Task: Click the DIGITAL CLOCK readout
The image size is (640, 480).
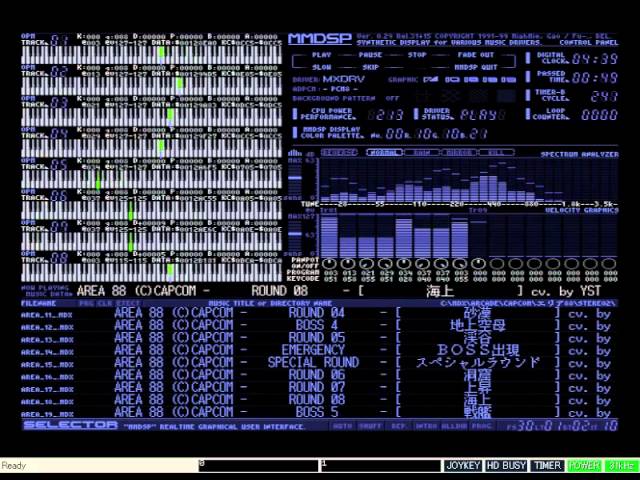Action: (595, 59)
